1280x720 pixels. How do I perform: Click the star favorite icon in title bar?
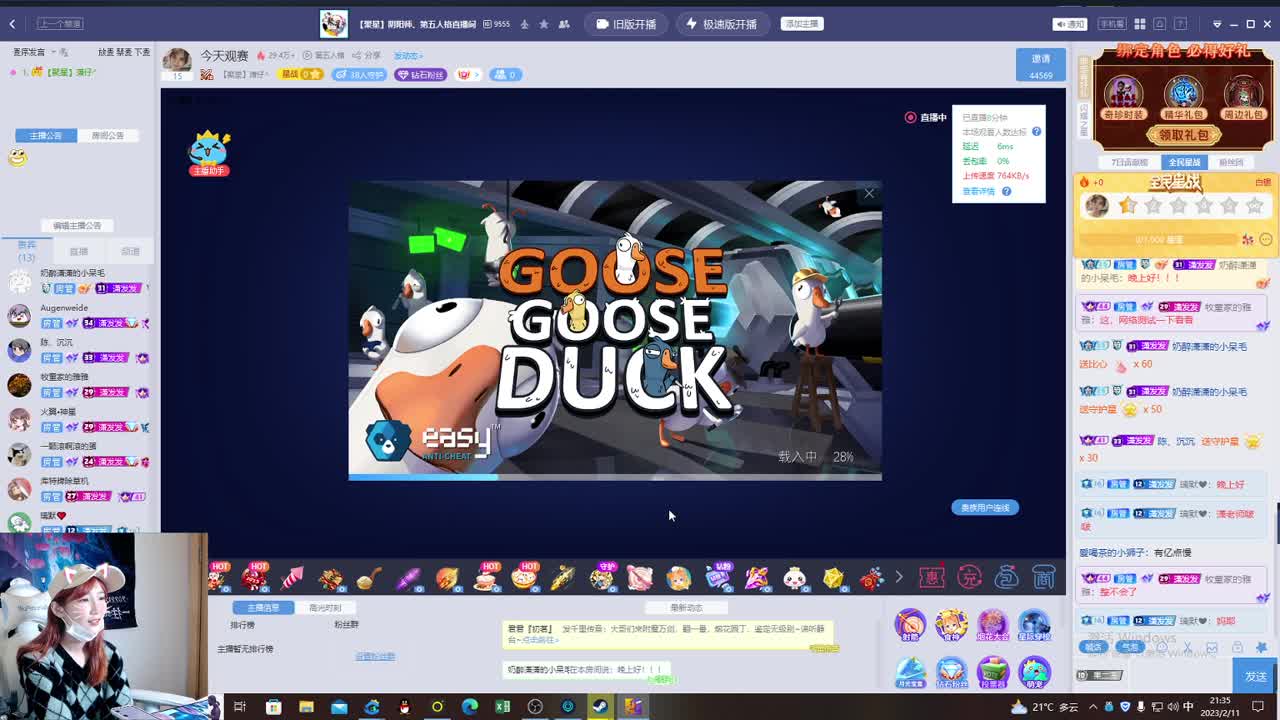pyautogui.click(x=543, y=24)
